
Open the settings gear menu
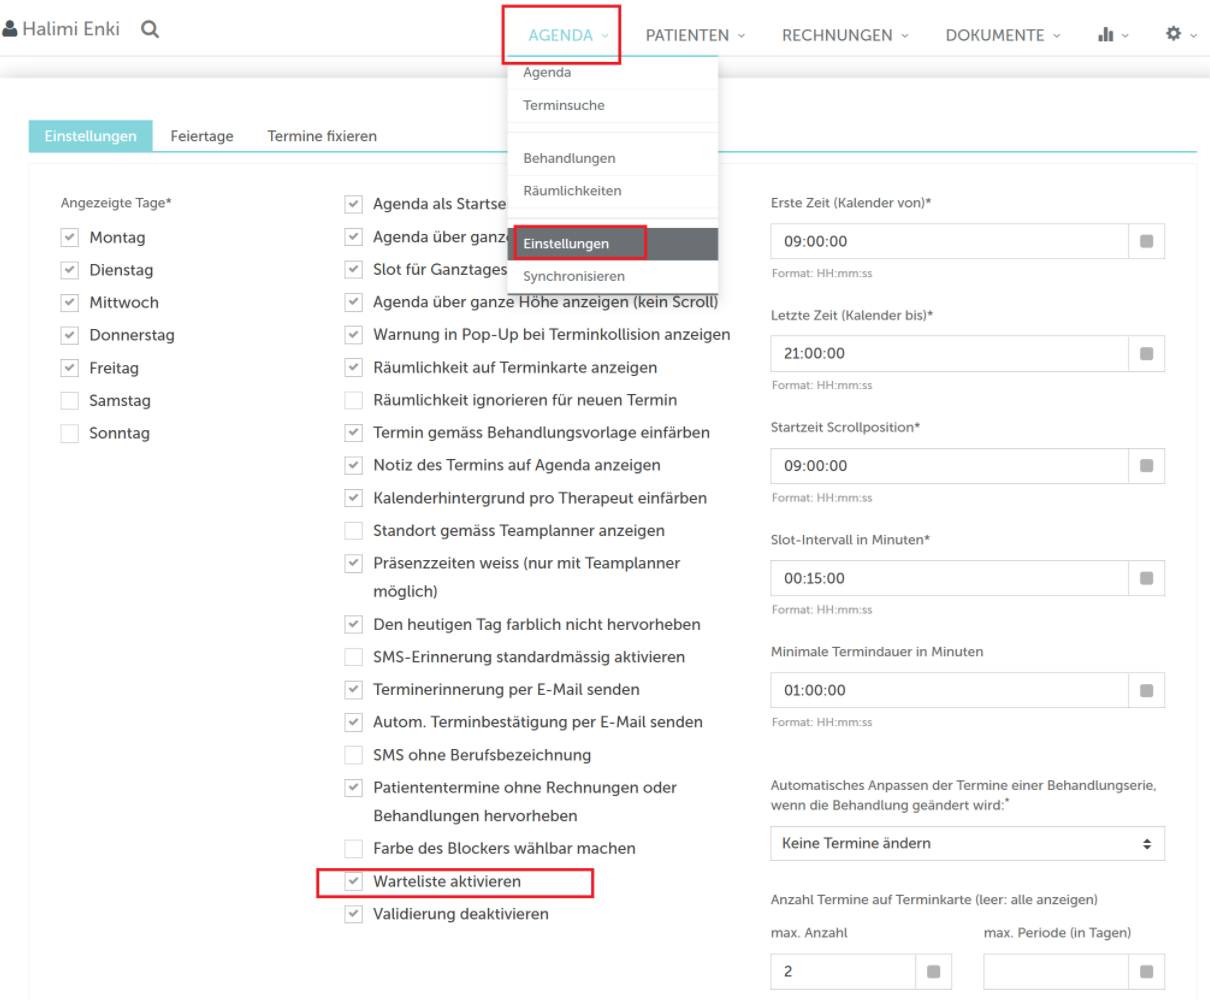tap(1174, 34)
